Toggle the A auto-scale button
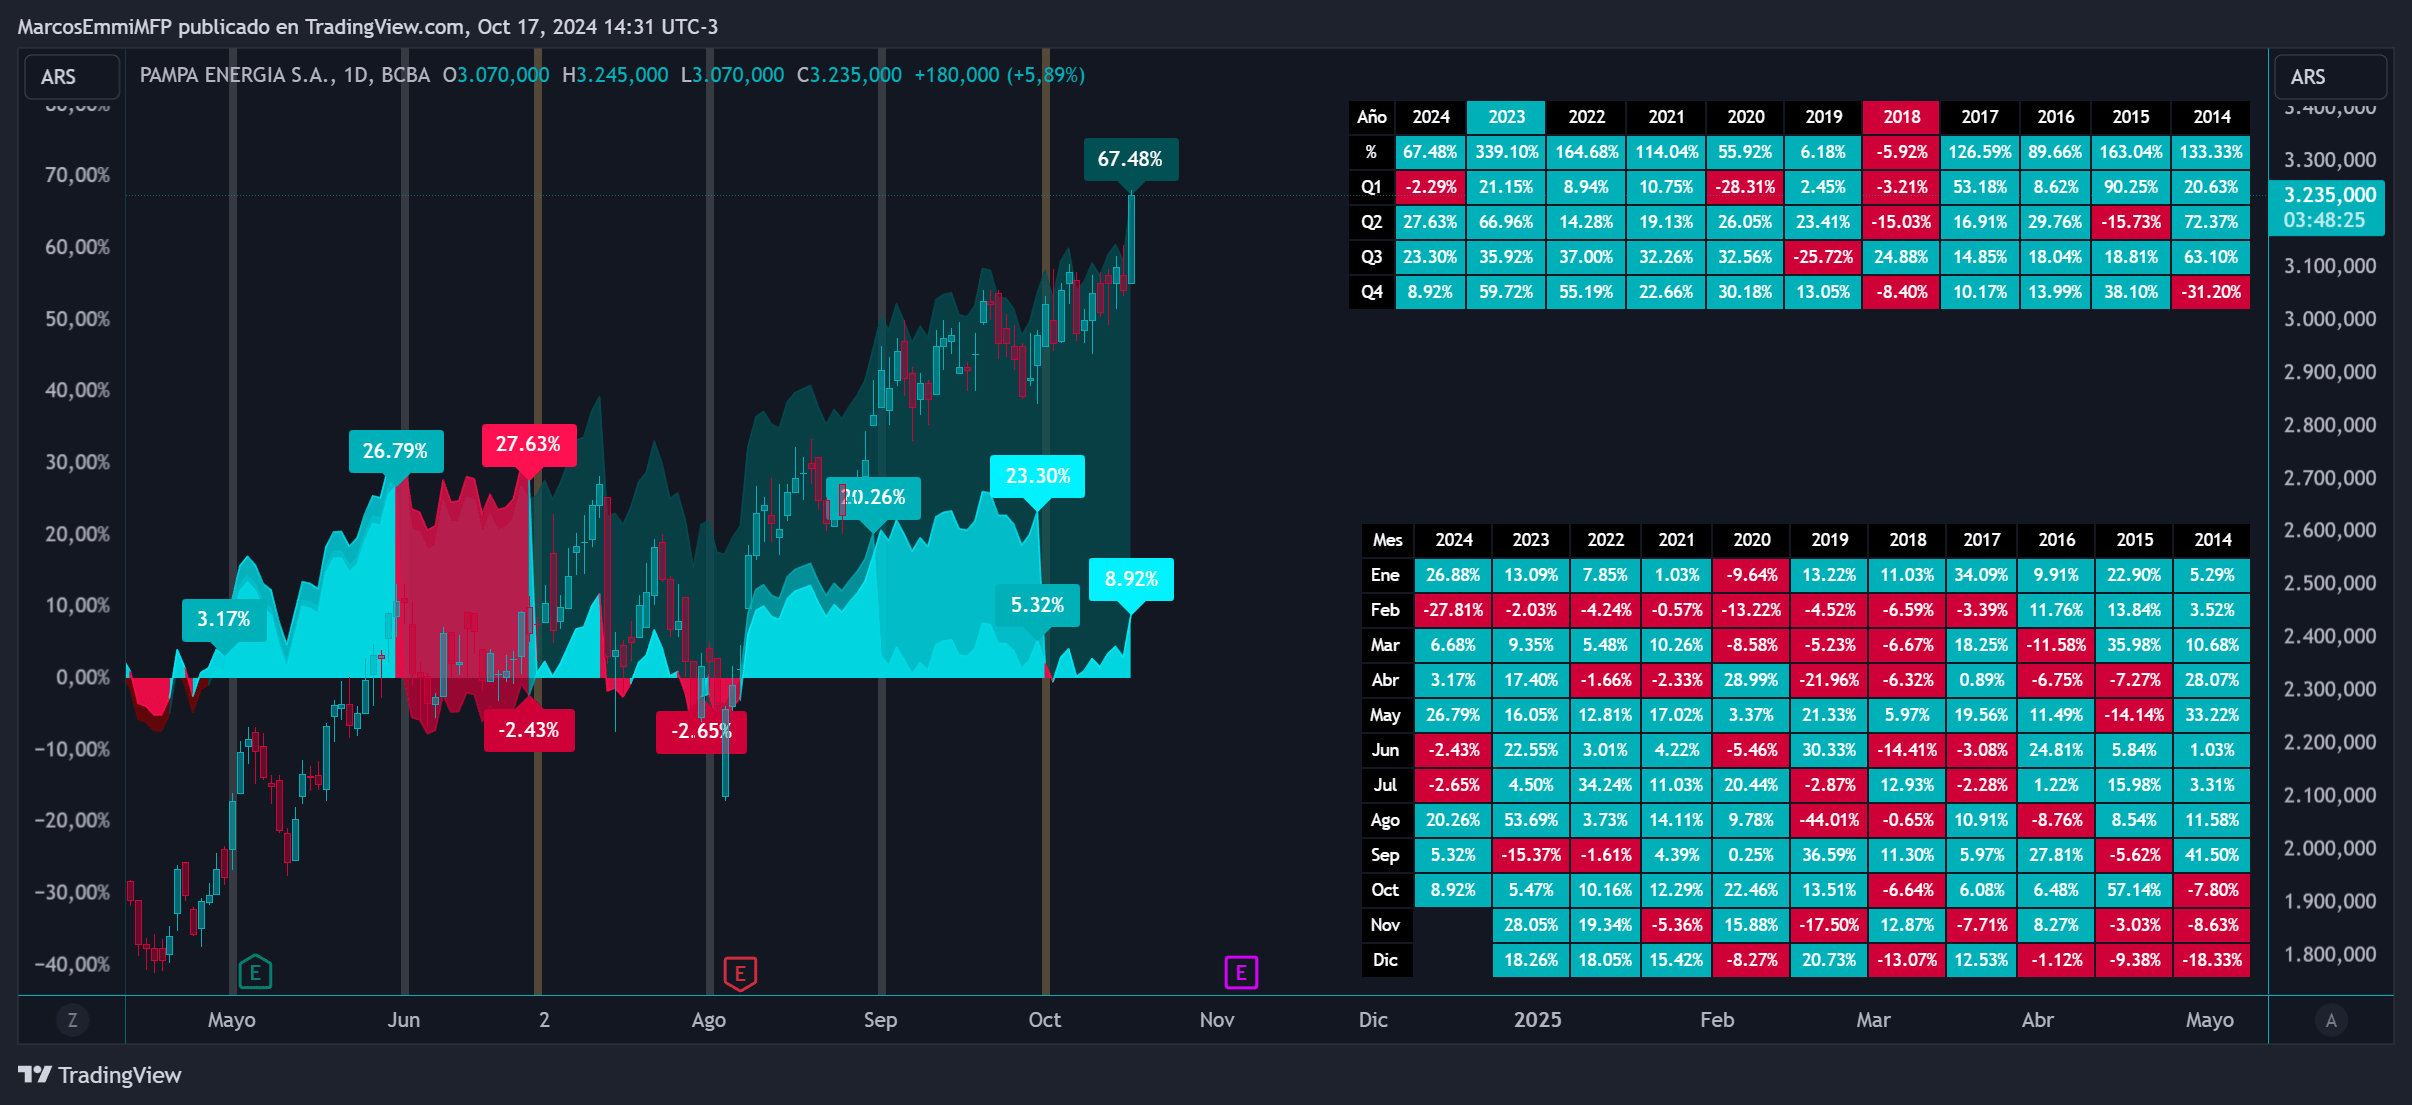The height and width of the screenshot is (1105, 2412). tap(2331, 1020)
